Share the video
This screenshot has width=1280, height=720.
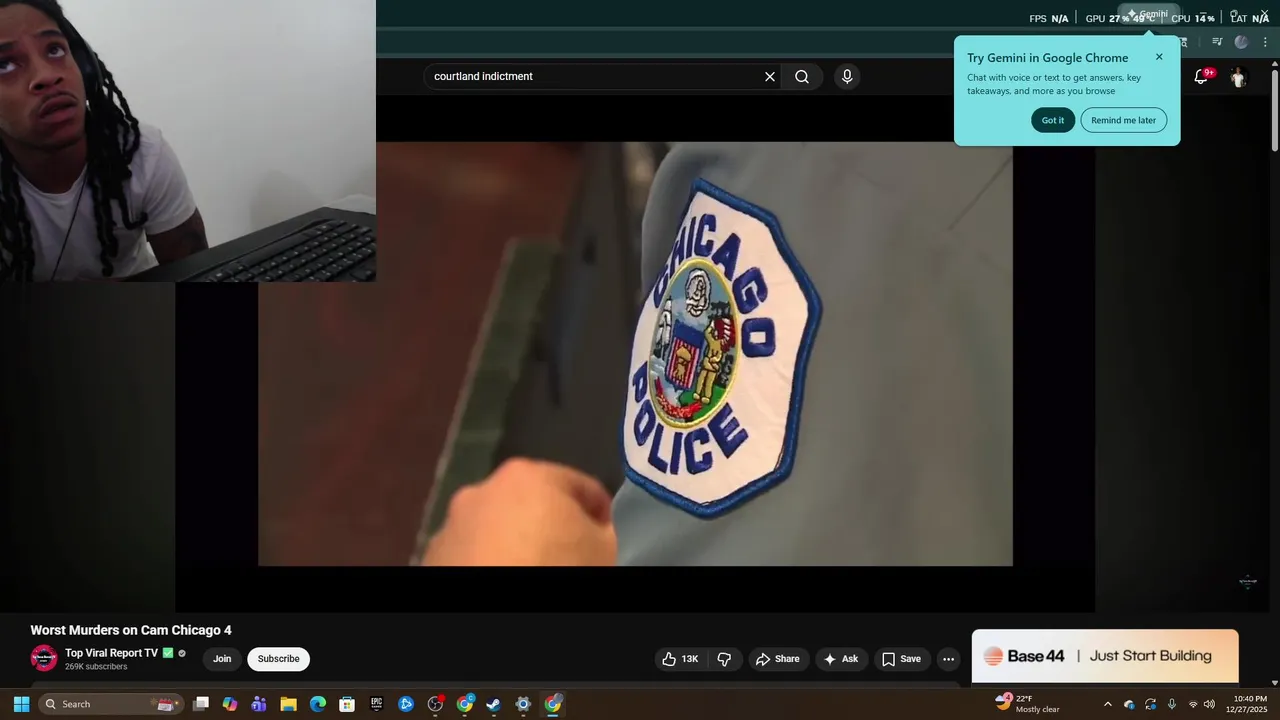pos(777,659)
